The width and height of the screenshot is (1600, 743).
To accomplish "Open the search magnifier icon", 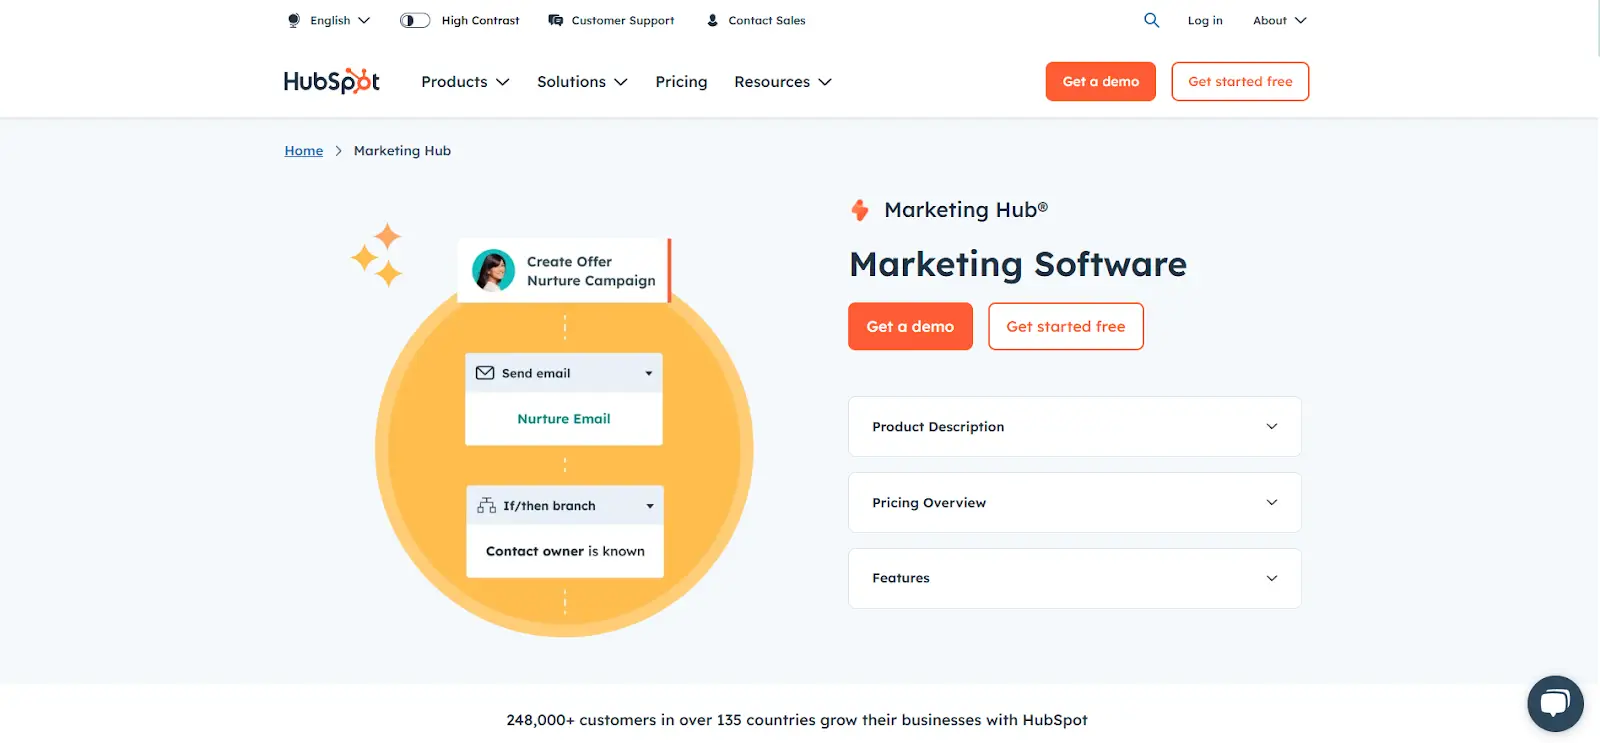I will click(x=1151, y=20).
